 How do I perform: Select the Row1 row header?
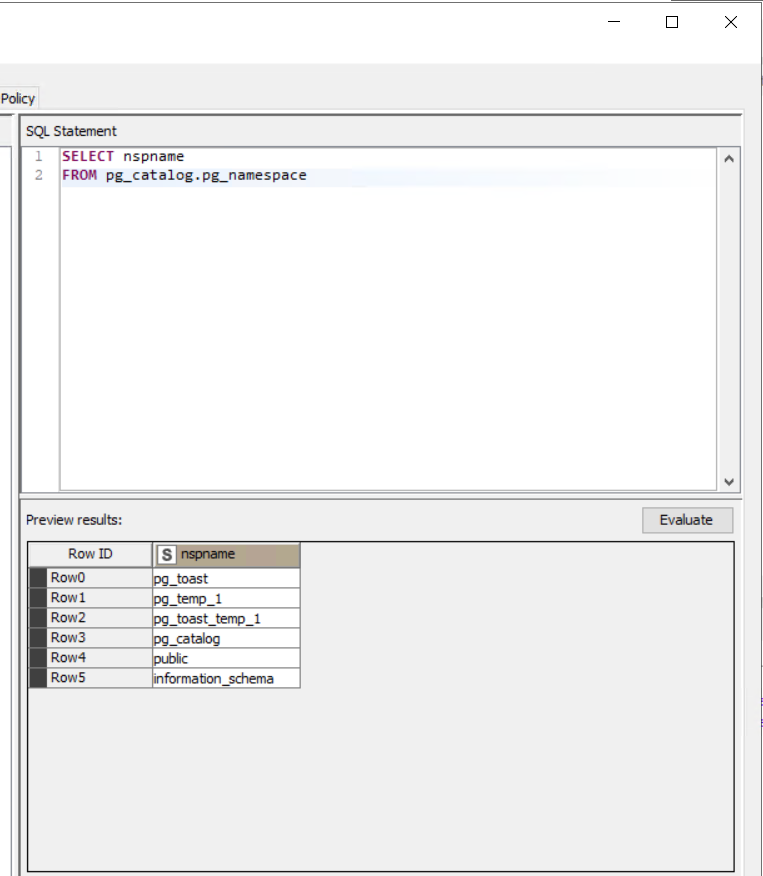[x=90, y=598]
